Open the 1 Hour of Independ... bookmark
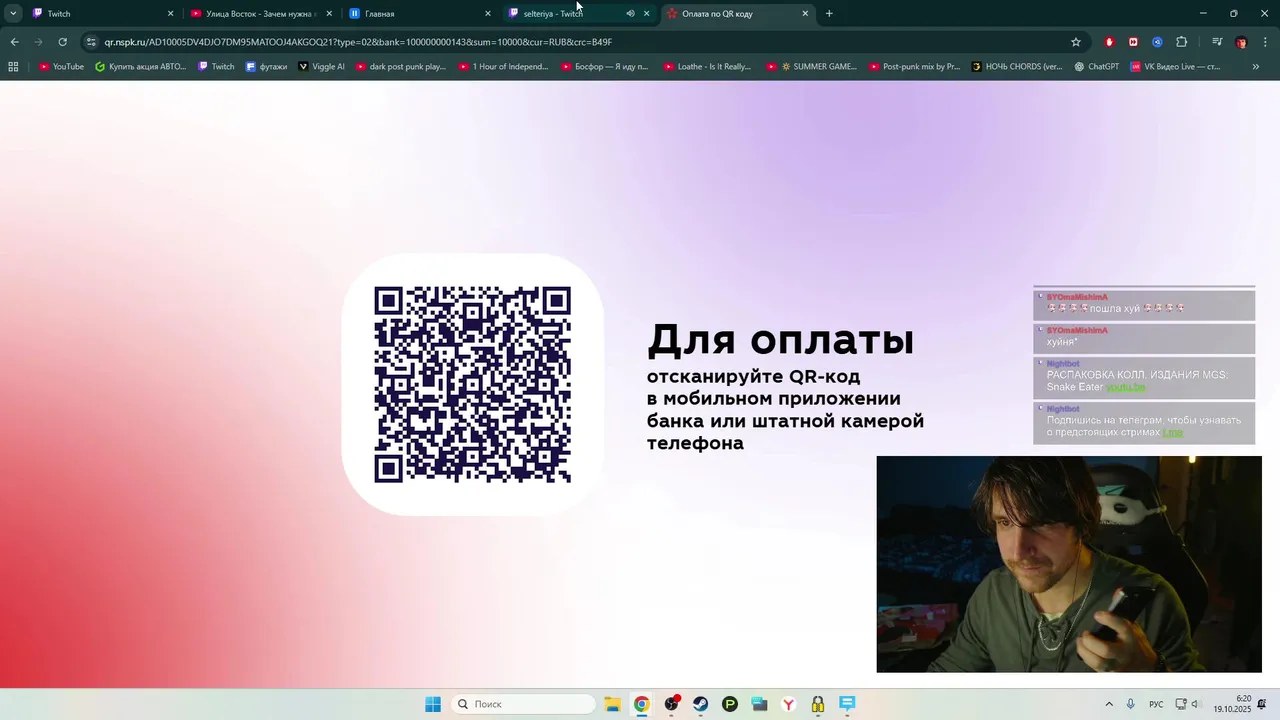 coord(504,67)
